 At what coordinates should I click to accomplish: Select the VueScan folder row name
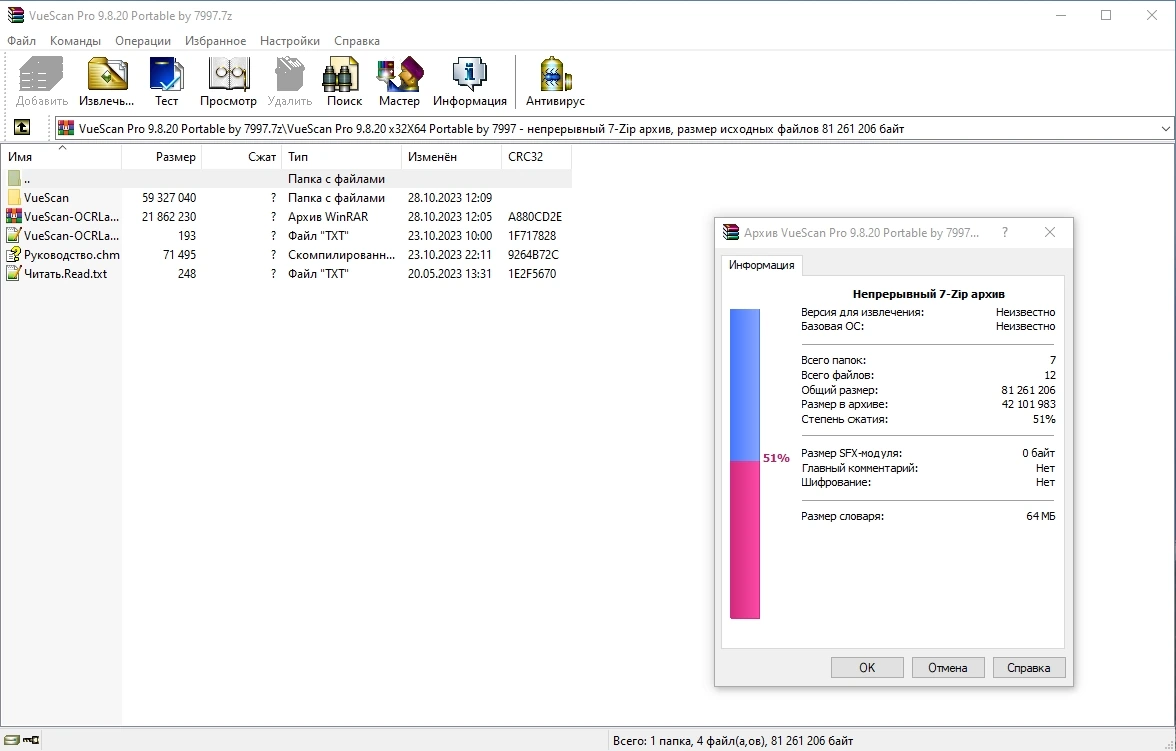(46, 198)
